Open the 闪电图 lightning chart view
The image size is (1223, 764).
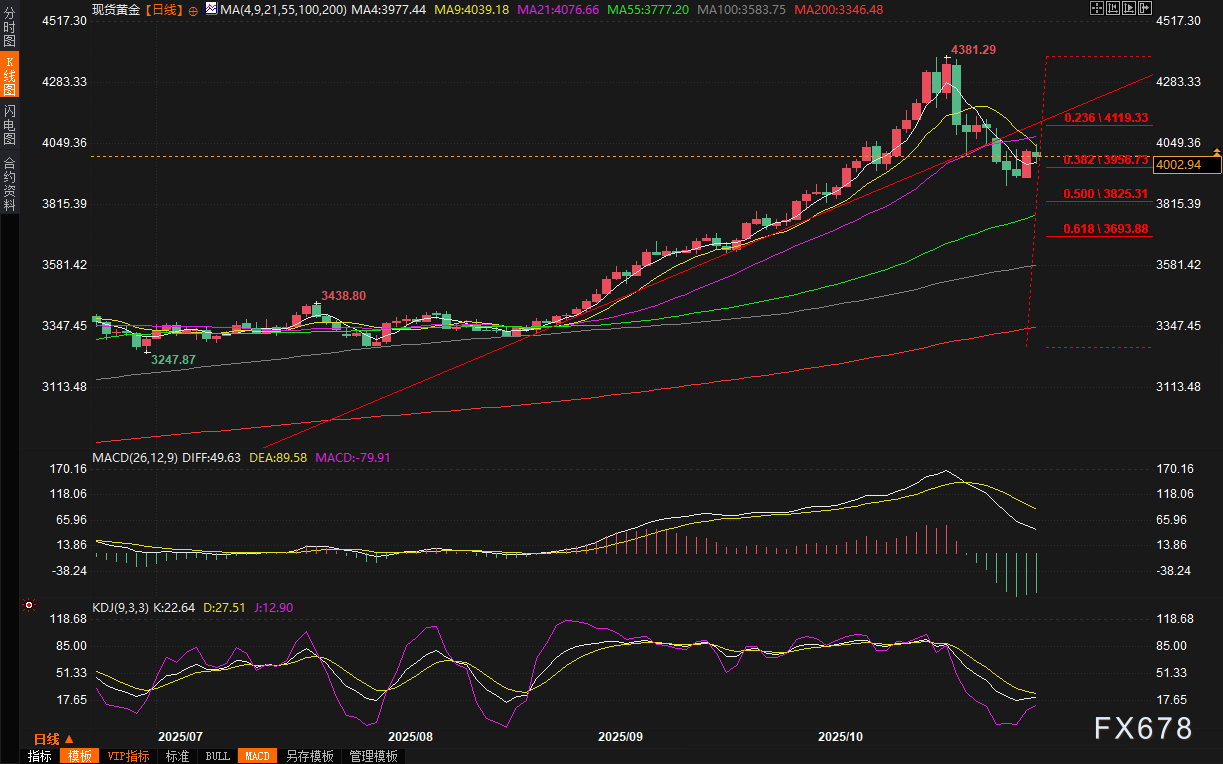(x=8, y=122)
